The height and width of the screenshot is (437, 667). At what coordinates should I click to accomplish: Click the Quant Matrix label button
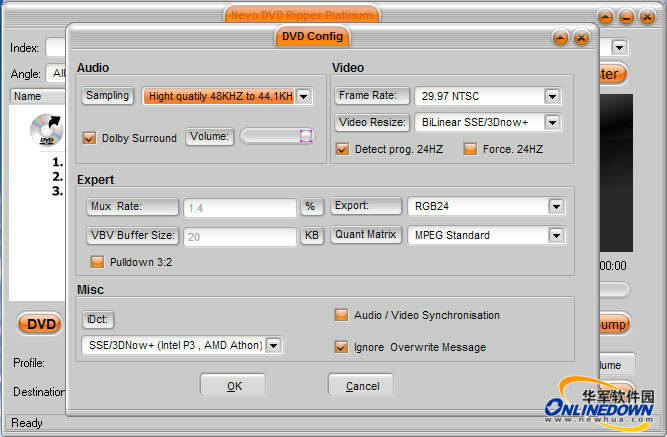[x=366, y=234]
